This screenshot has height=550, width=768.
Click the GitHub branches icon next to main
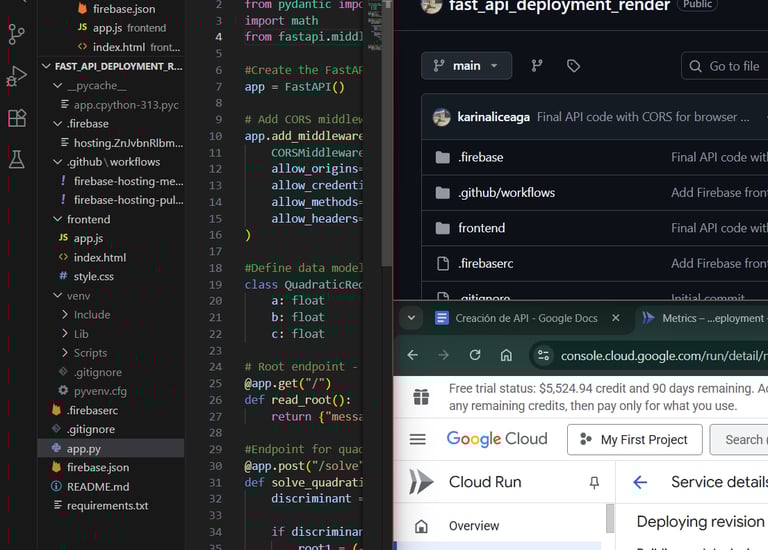(x=537, y=66)
